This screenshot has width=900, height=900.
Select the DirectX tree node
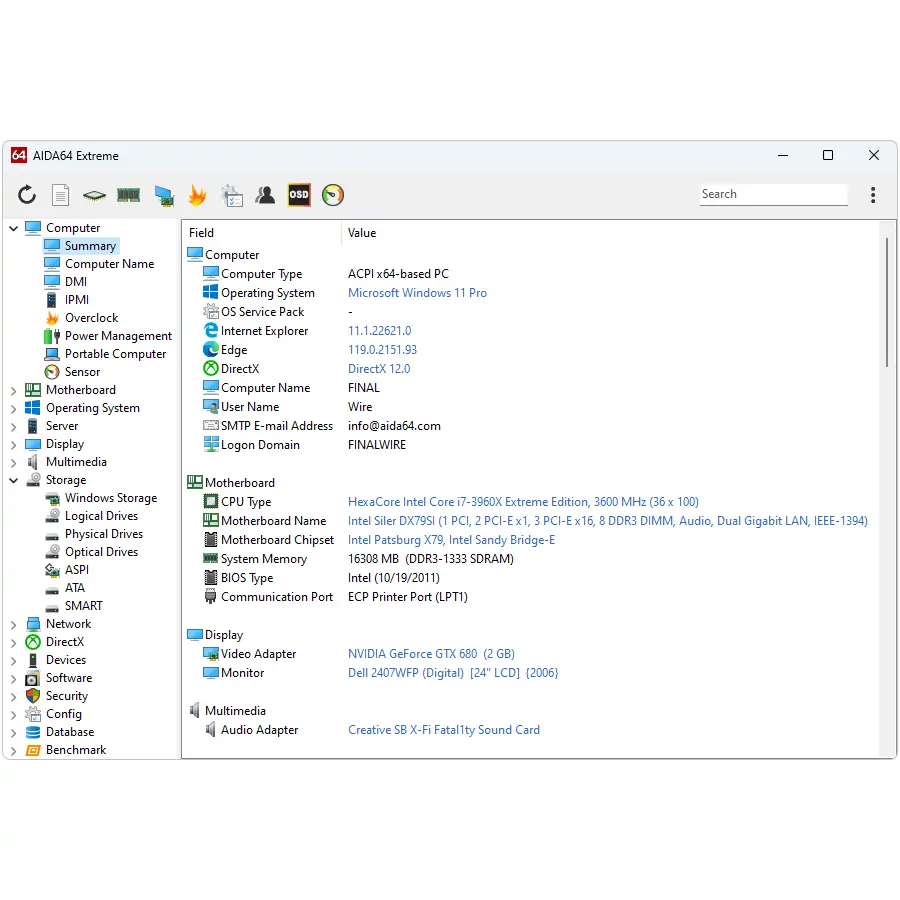tap(55, 642)
